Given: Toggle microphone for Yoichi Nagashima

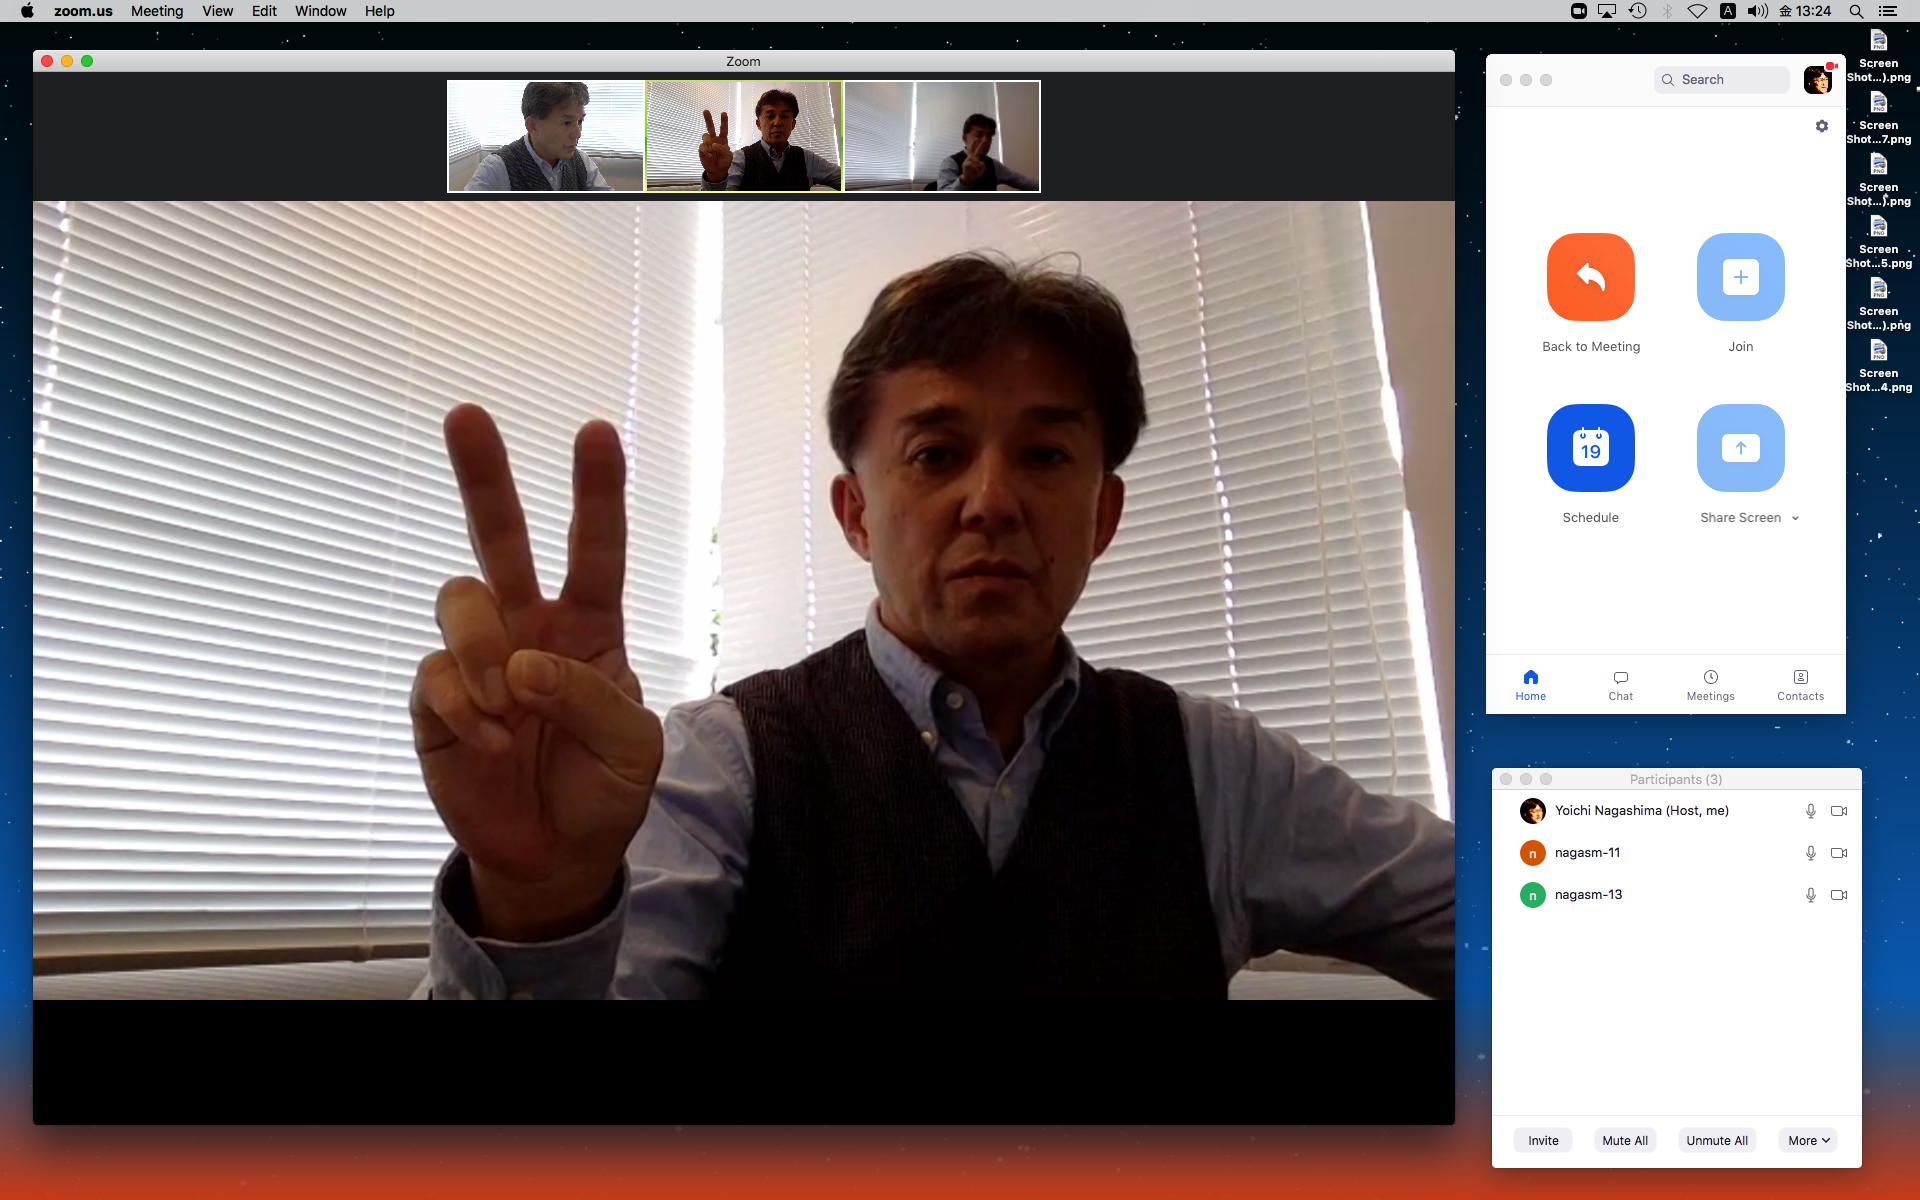Looking at the screenshot, I should 1810,811.
